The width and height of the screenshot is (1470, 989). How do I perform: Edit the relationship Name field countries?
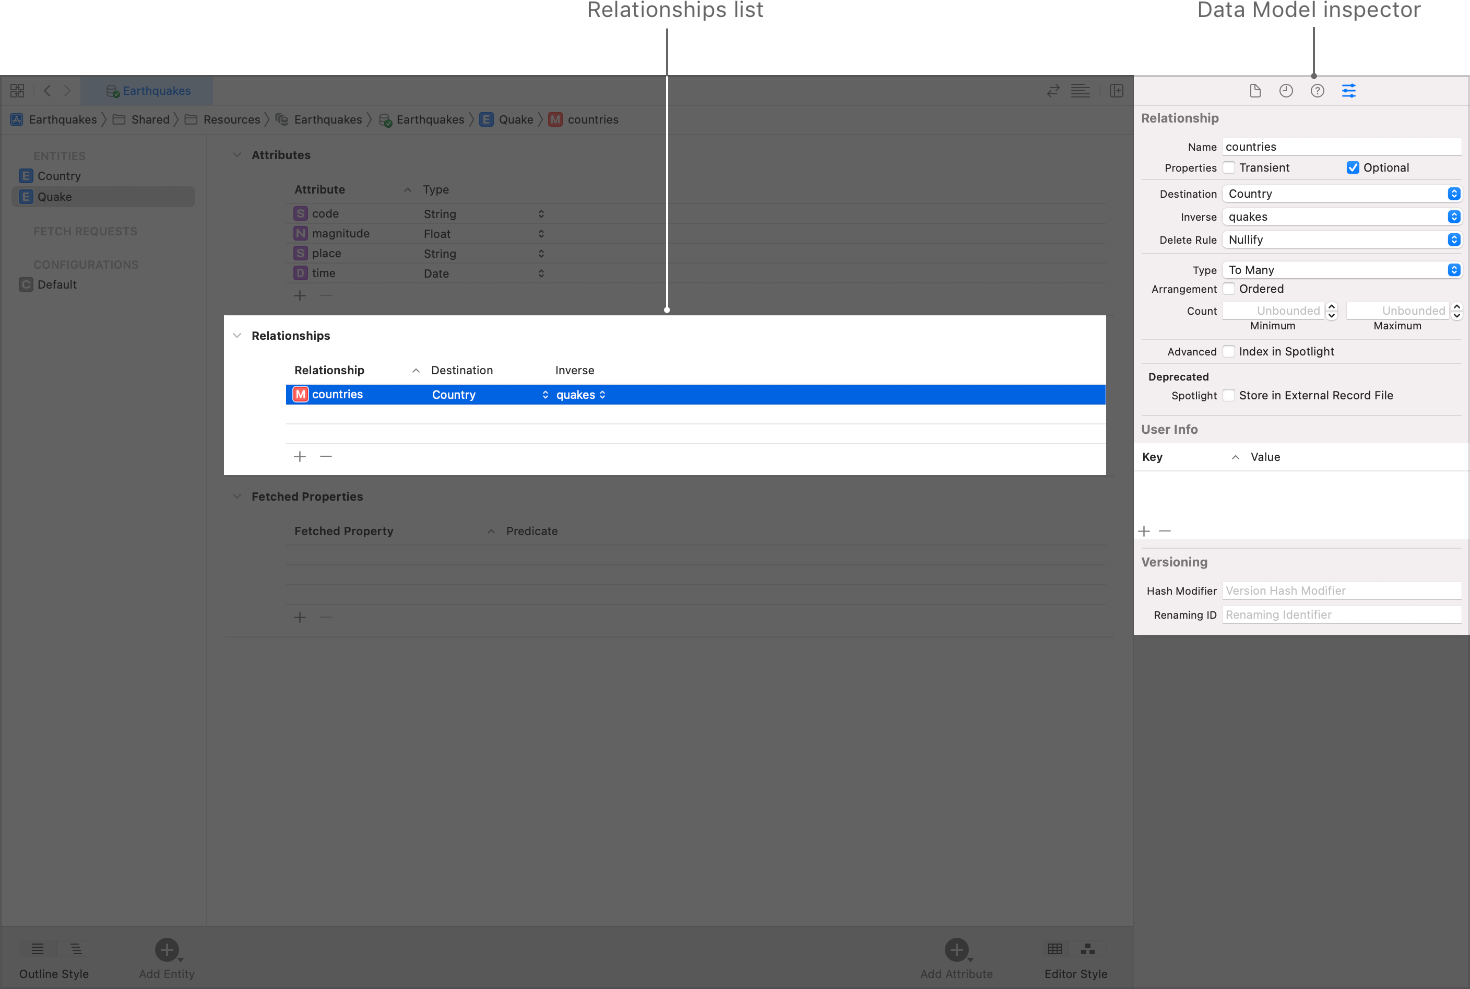coord(1341,146)
